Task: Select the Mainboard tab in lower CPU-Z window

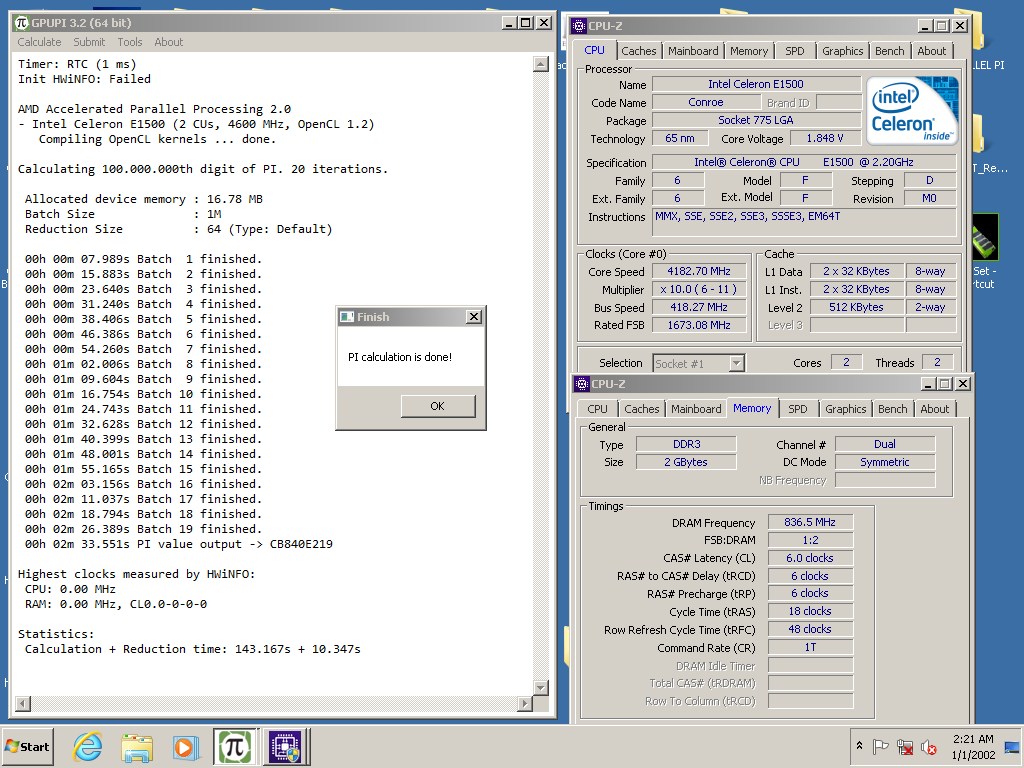Action: pos(696,409)
